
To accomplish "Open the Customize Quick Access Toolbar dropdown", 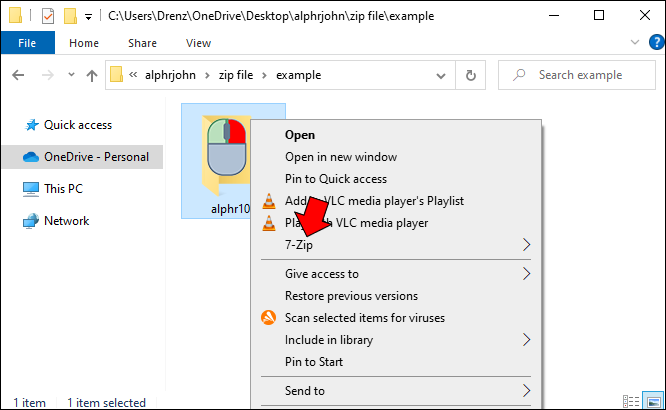I will (89, 16).
